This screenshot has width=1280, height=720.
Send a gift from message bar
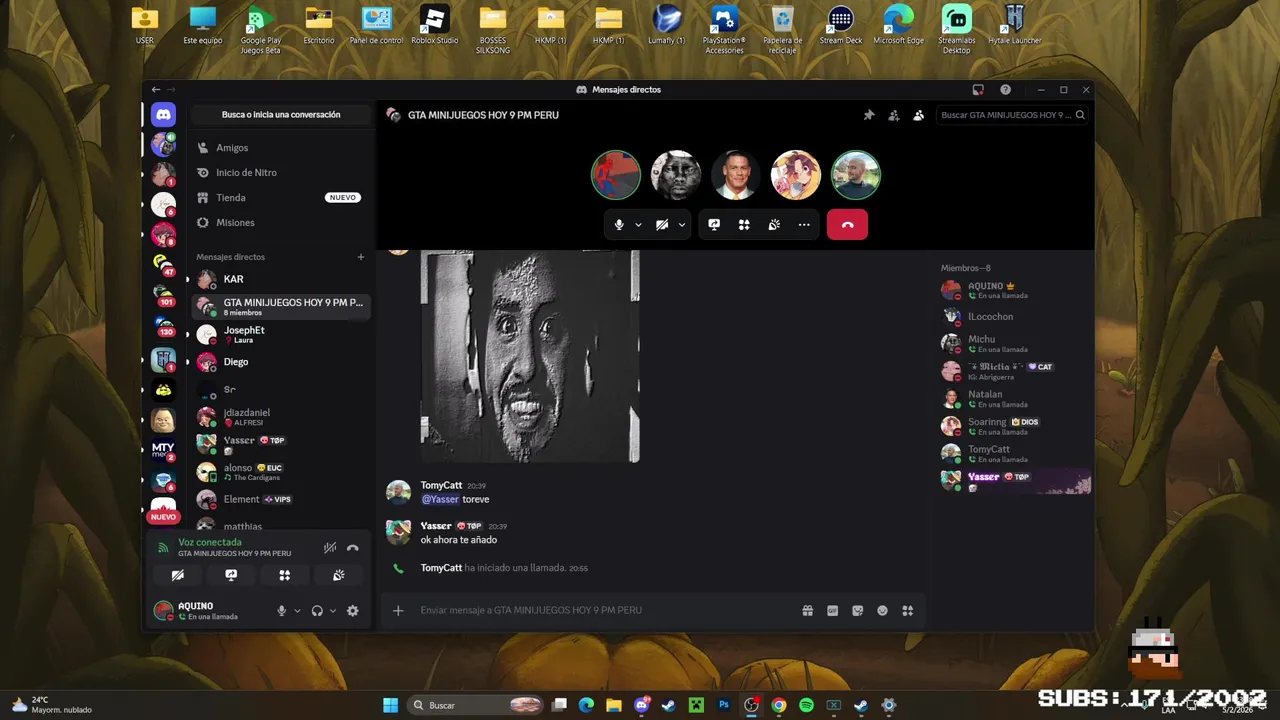(x=808, y=610)
